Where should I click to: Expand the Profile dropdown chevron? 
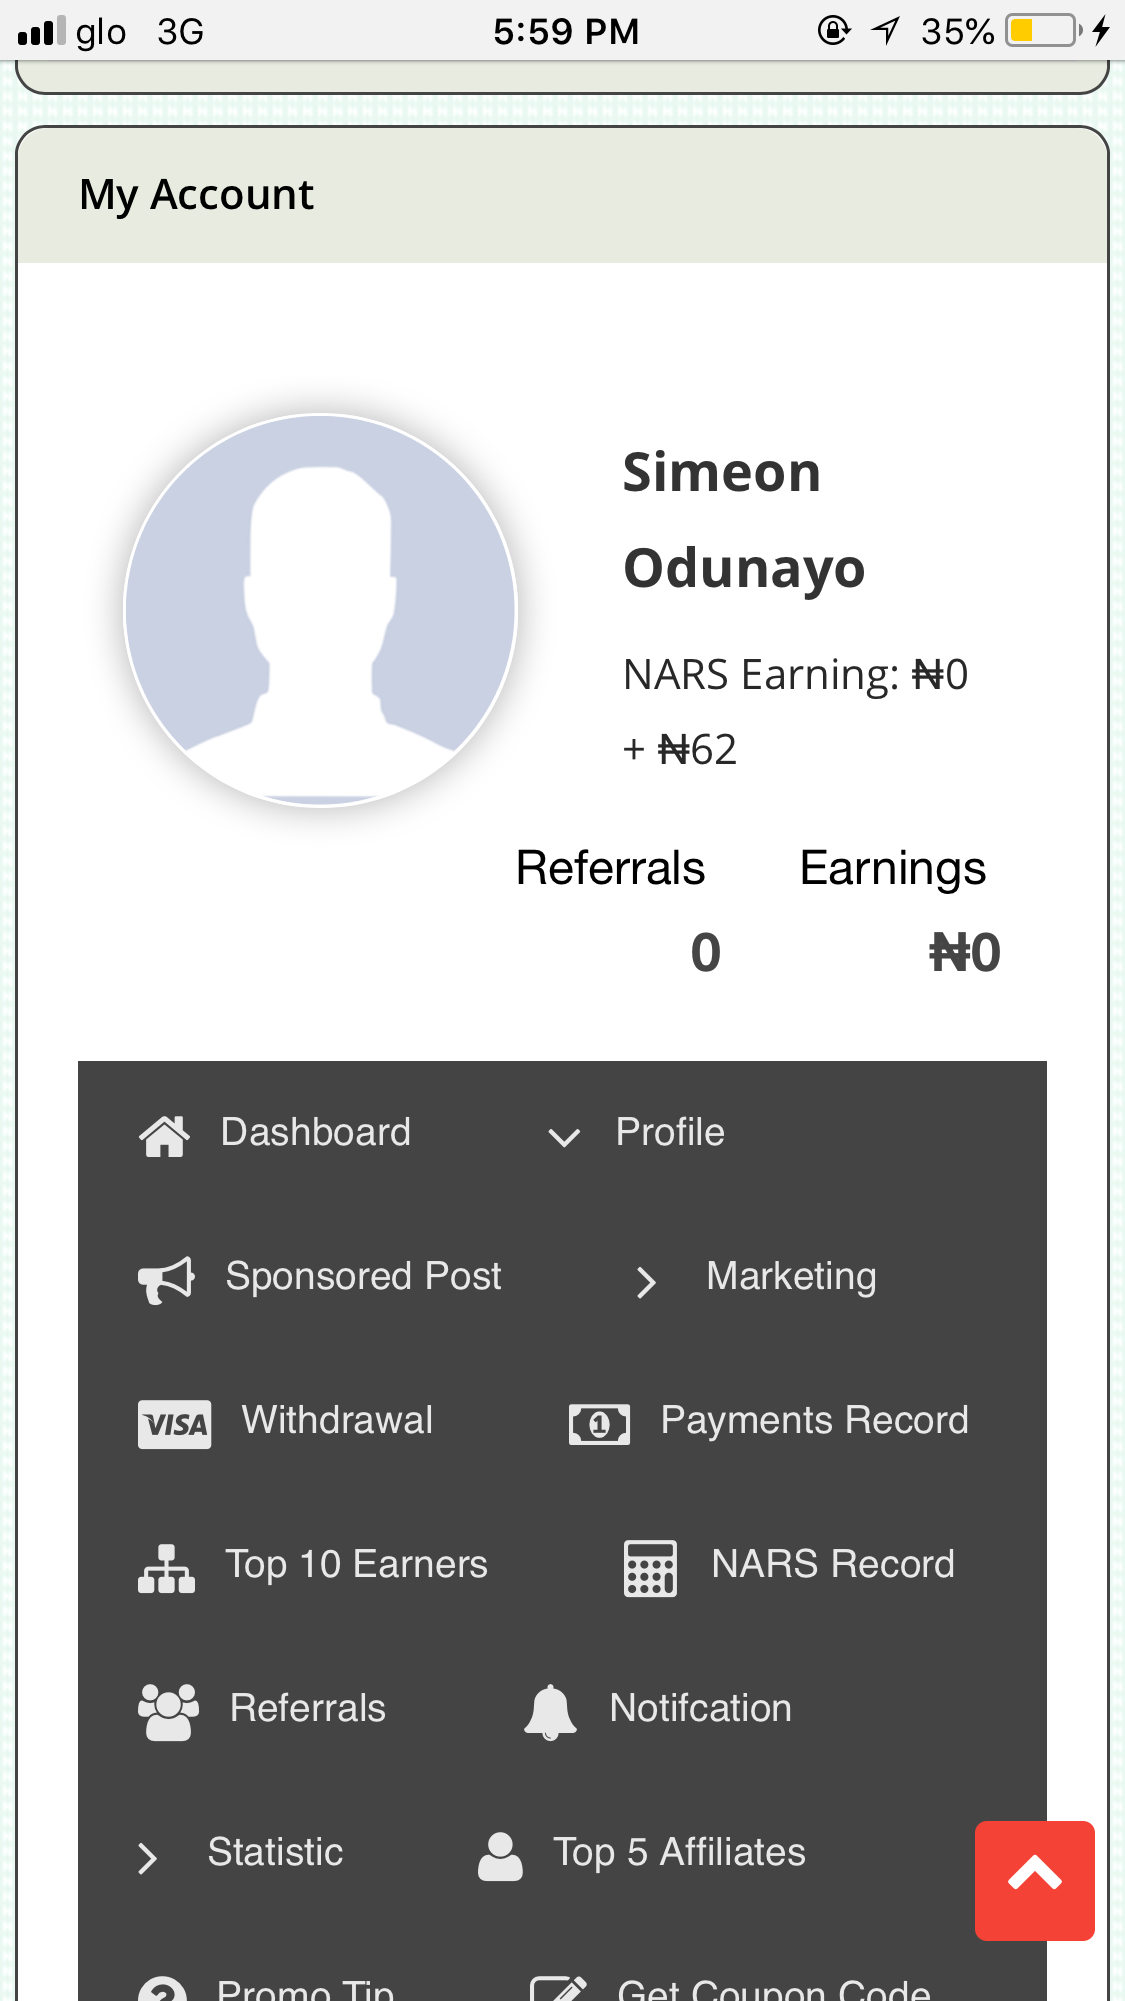point(564,1137)
